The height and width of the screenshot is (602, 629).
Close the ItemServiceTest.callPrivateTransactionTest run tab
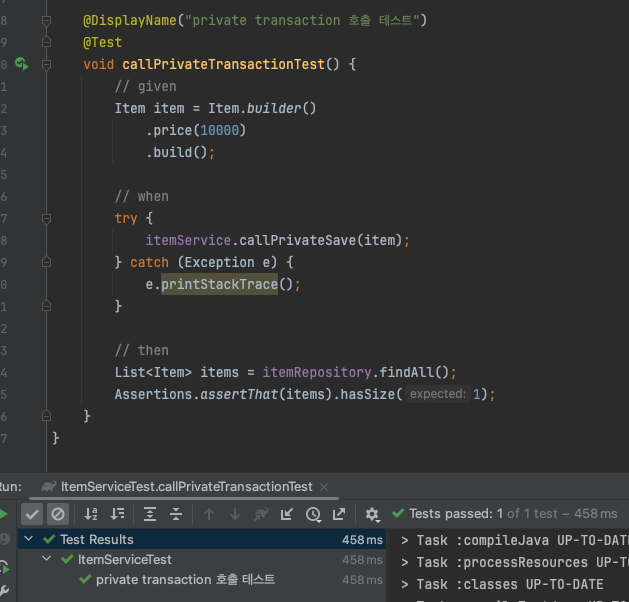click(x=324, y=487)
